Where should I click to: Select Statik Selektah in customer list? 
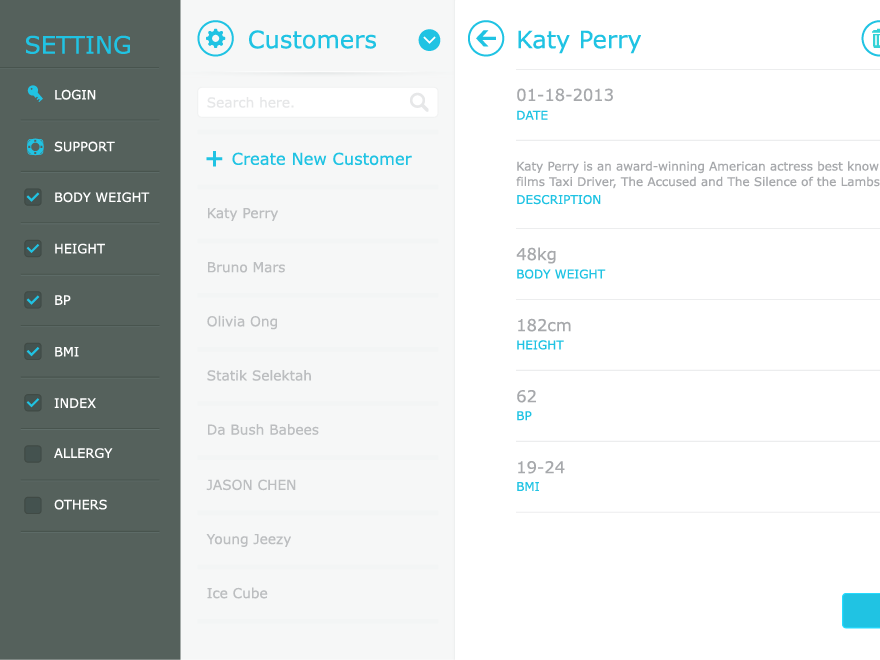318,375
